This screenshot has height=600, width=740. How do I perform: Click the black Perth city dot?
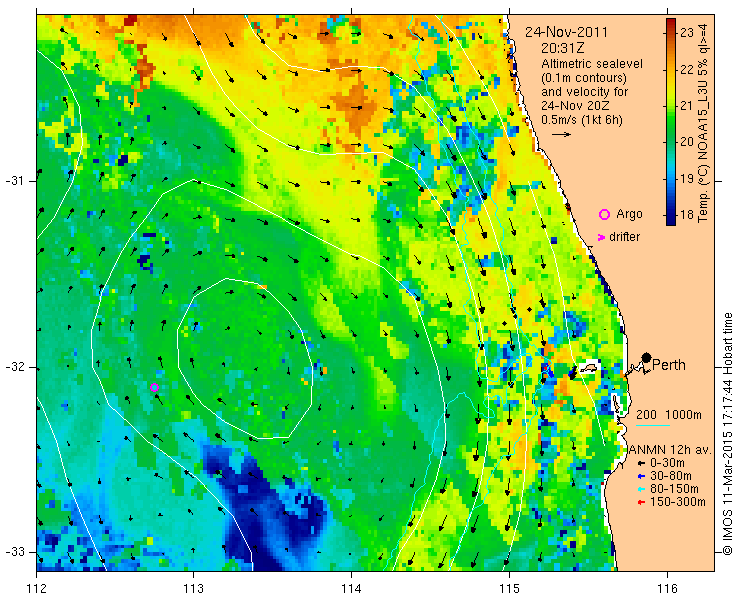[x=647, y=357]
